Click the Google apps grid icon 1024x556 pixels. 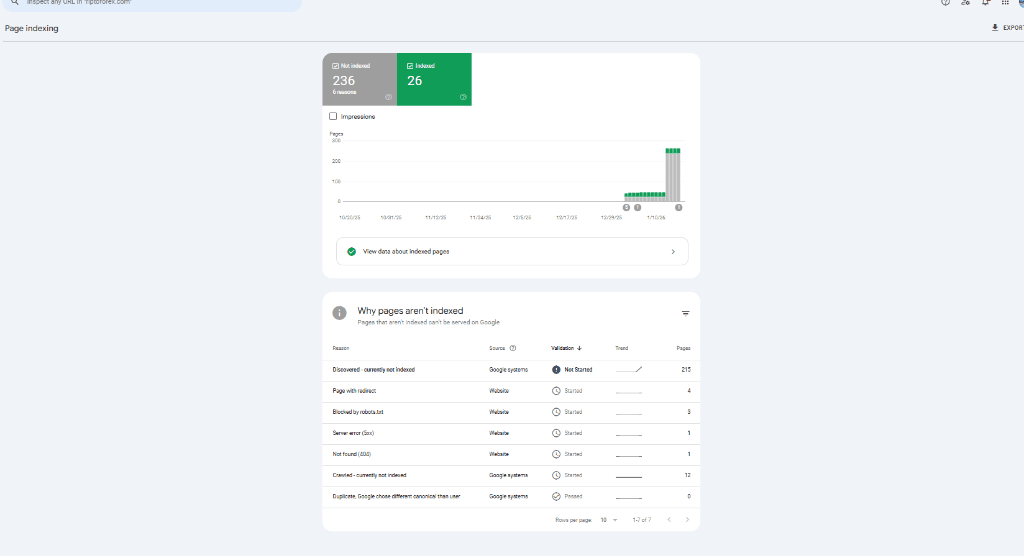1005,3
